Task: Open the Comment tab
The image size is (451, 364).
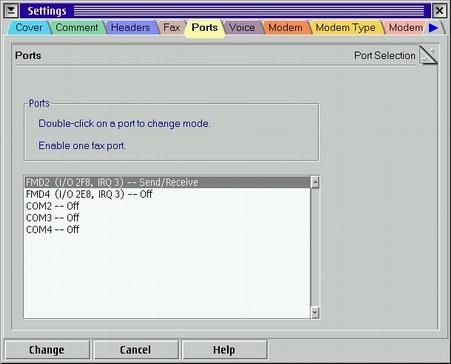Action: click(x=77, y=27)
